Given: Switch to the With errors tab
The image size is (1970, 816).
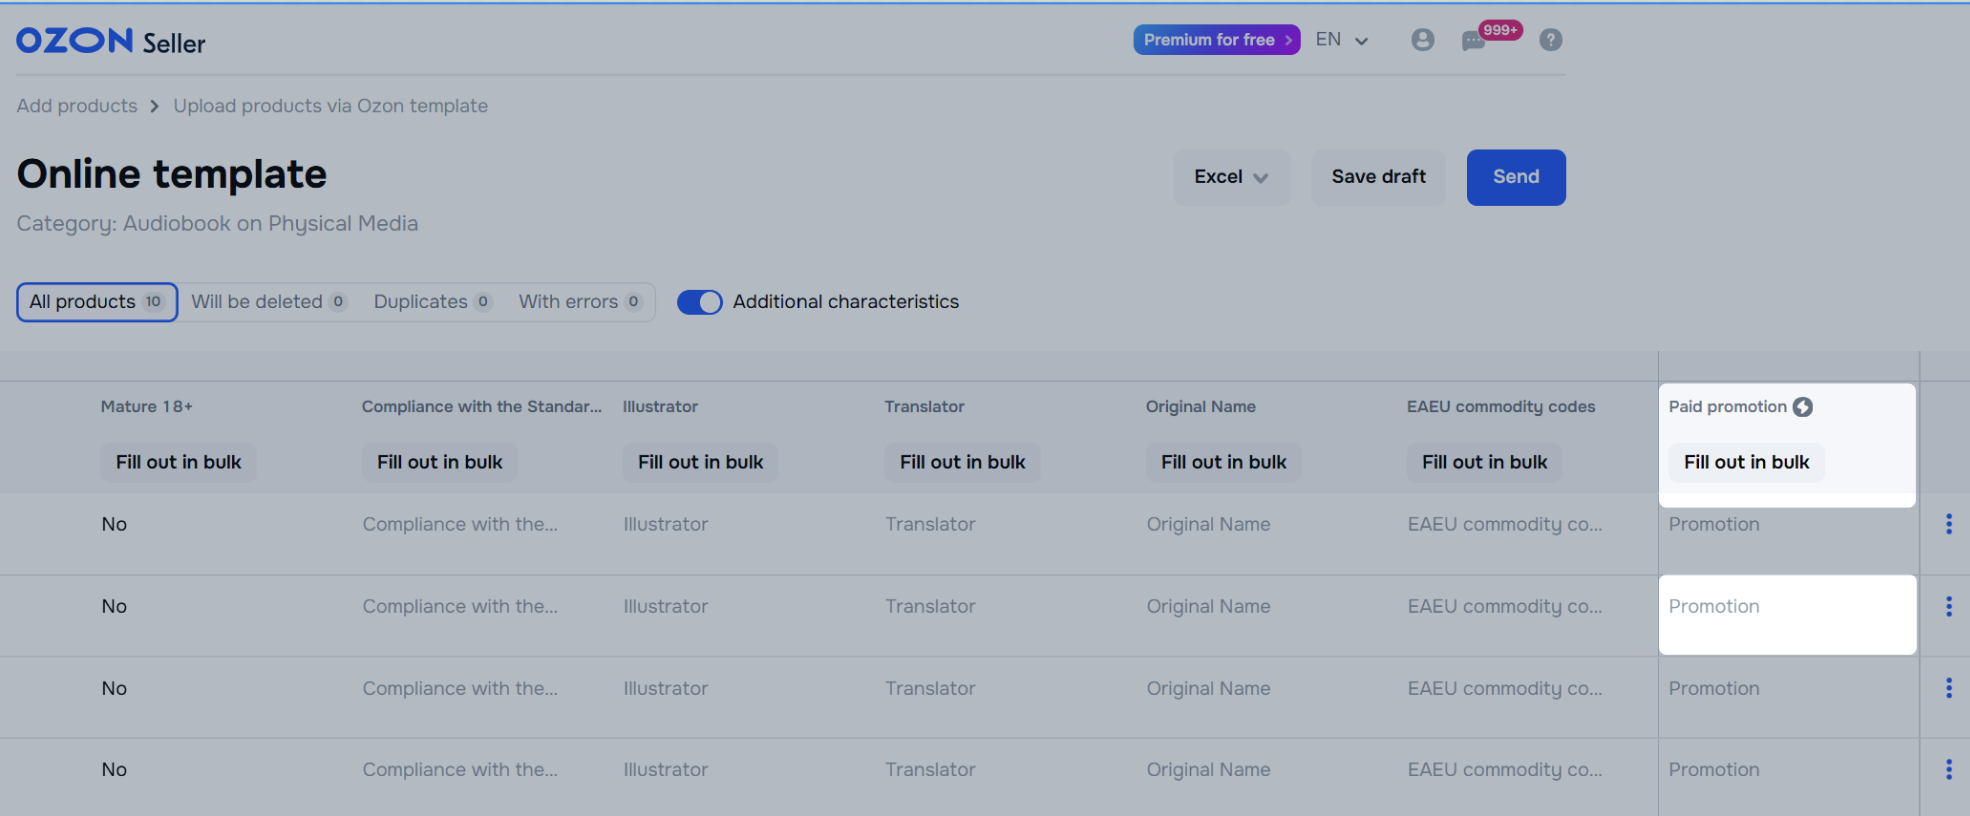Looking at the screenshot, I should click(x=580, y=302).
